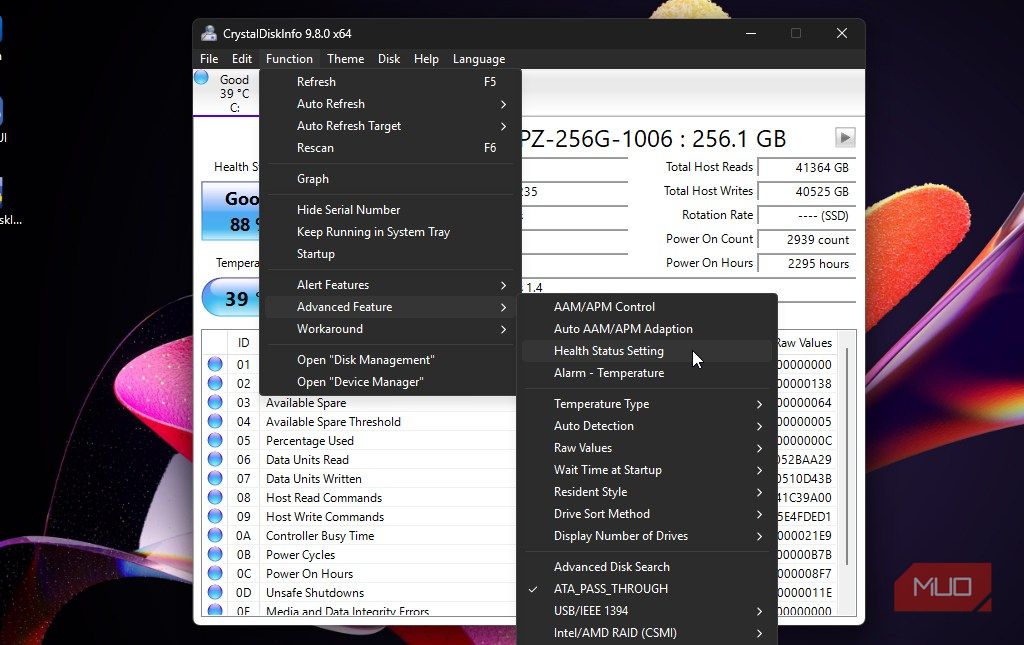Click the Rotation Rate value field
The width and height of the screenshot is (1024, 645).
807,215
